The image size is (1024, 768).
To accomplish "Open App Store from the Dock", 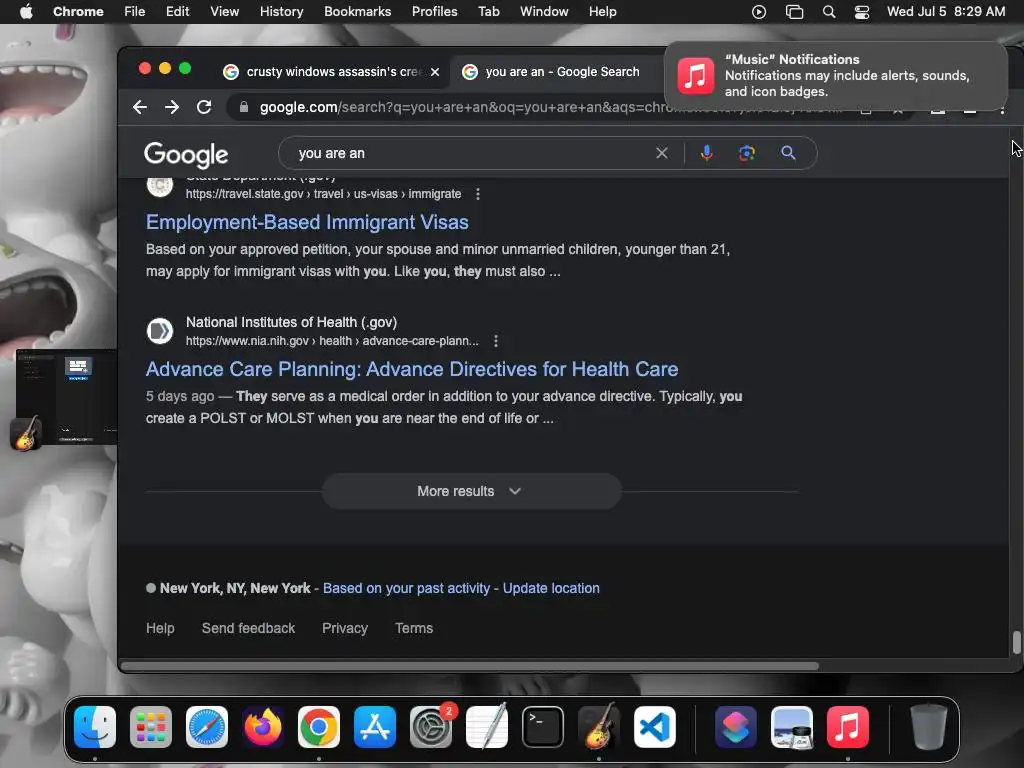I will [375, 727].
